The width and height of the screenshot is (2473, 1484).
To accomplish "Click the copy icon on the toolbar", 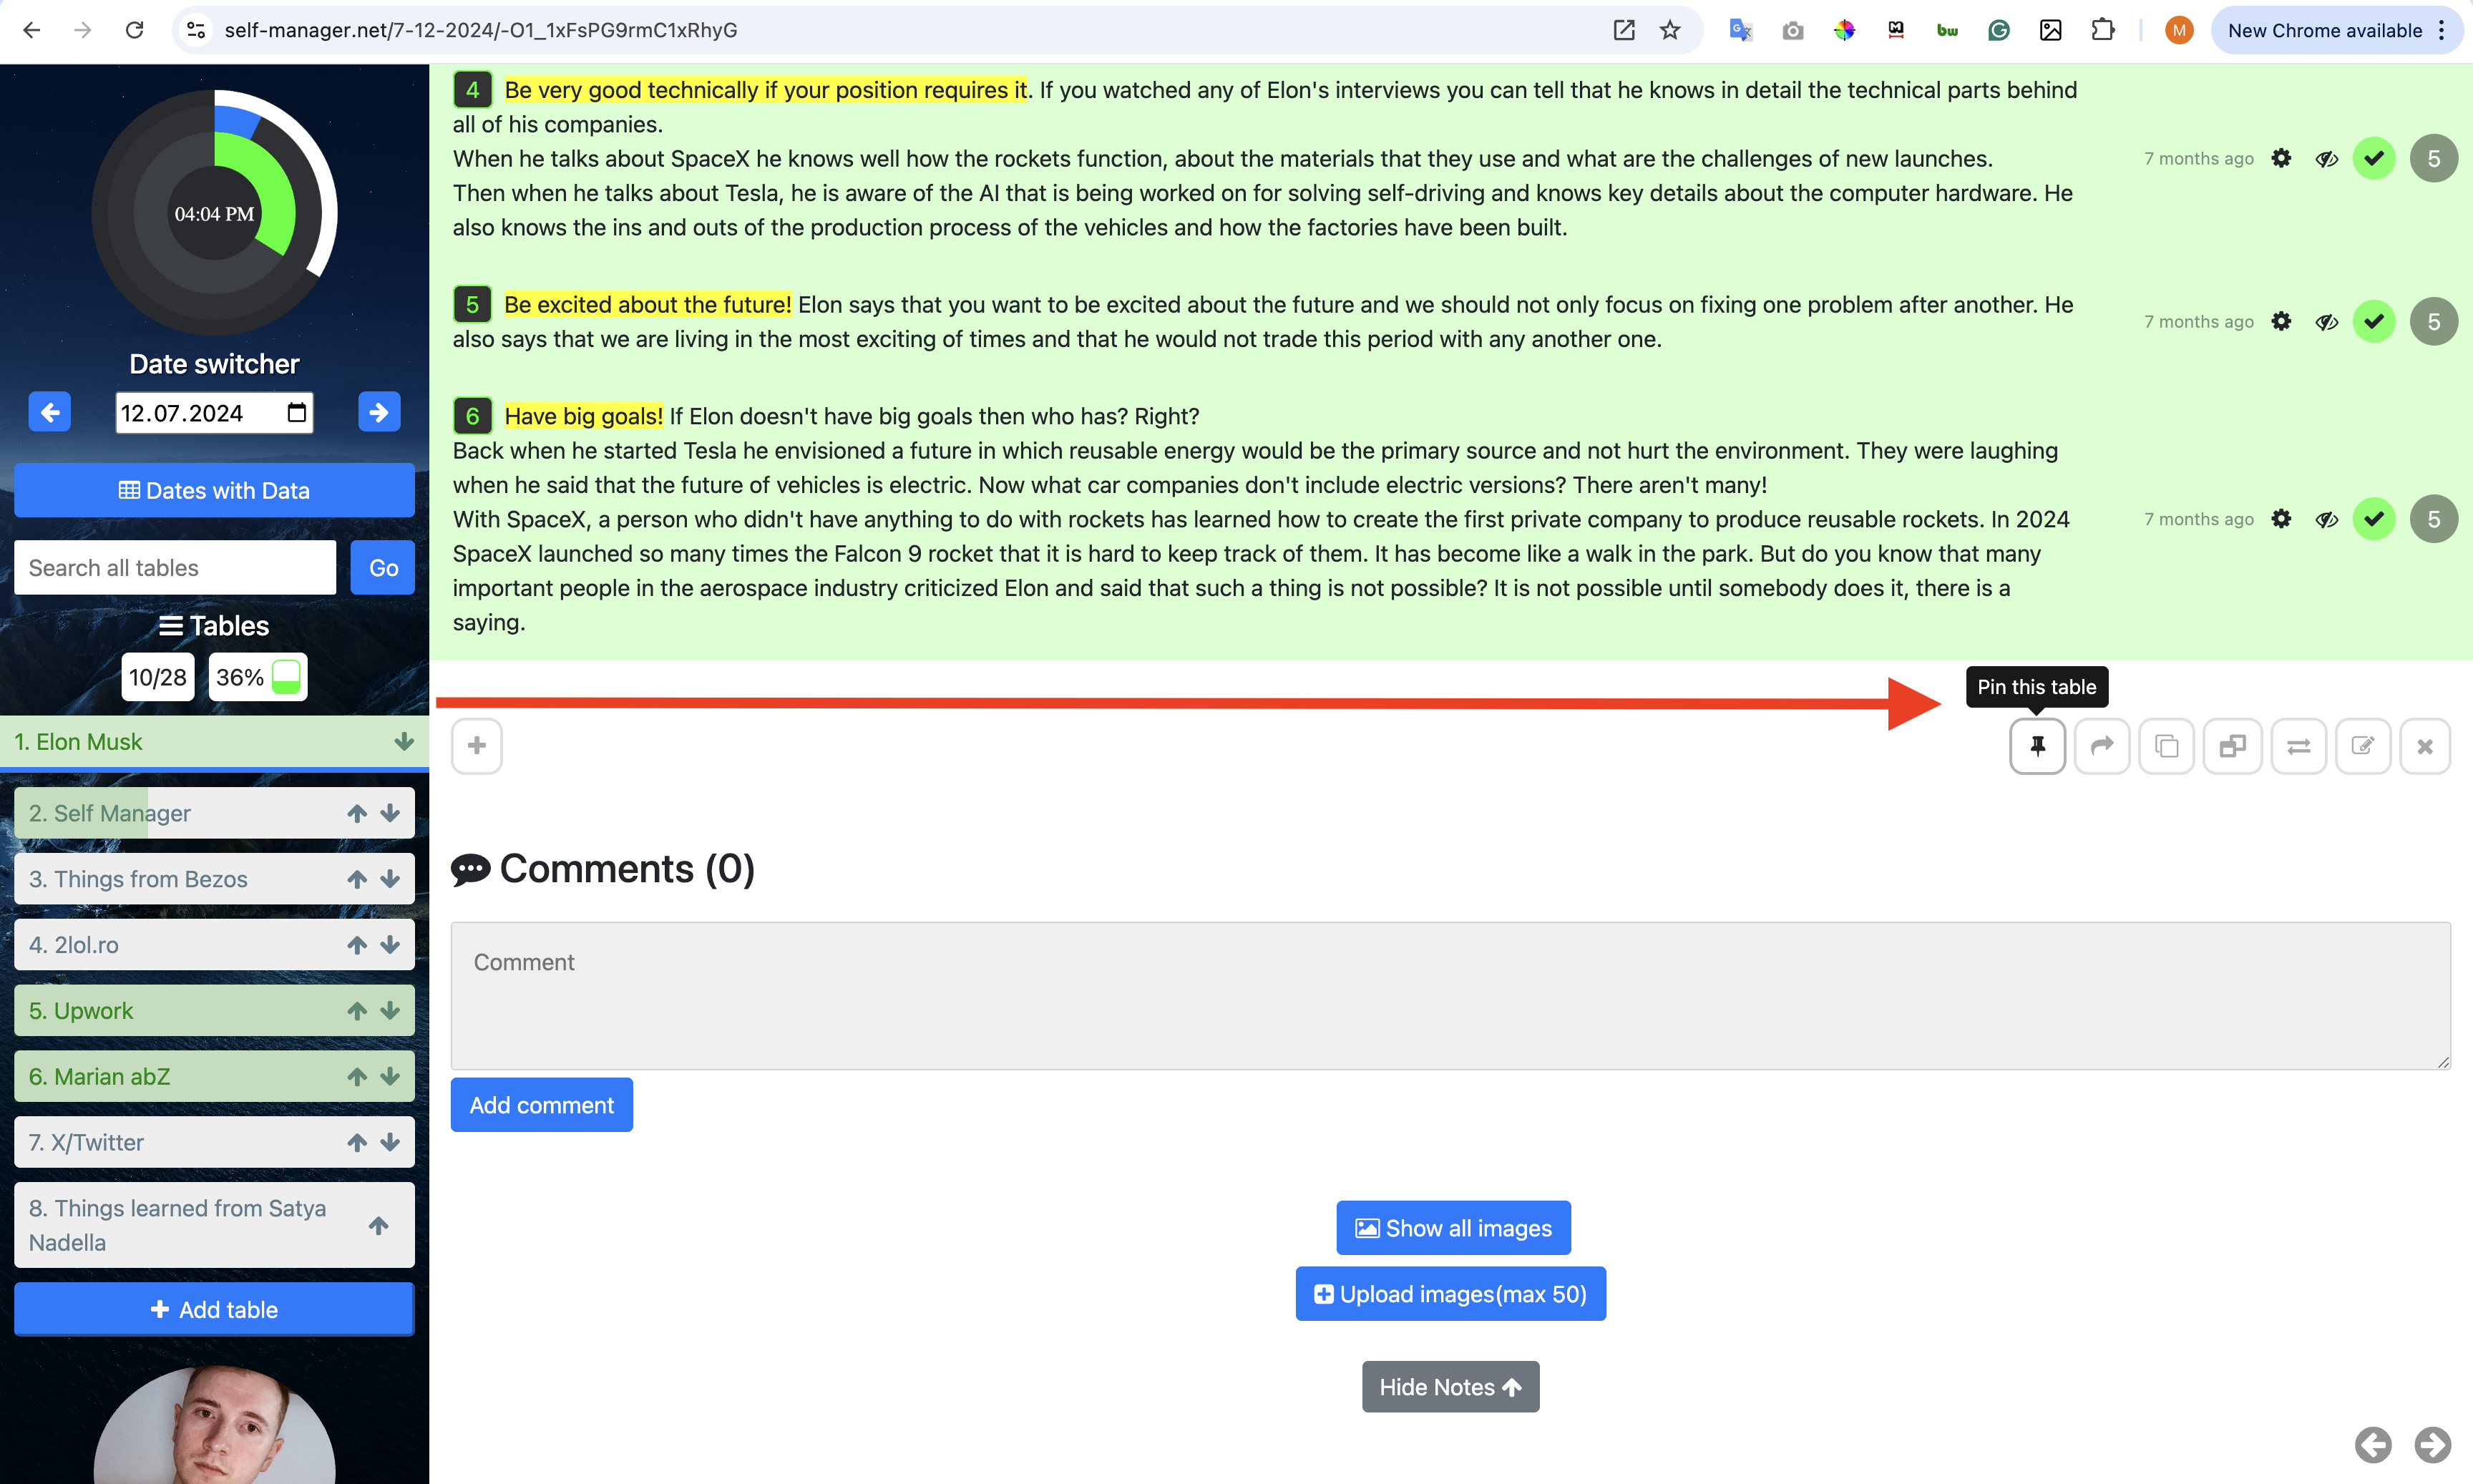I will [x=2165, y=743].
